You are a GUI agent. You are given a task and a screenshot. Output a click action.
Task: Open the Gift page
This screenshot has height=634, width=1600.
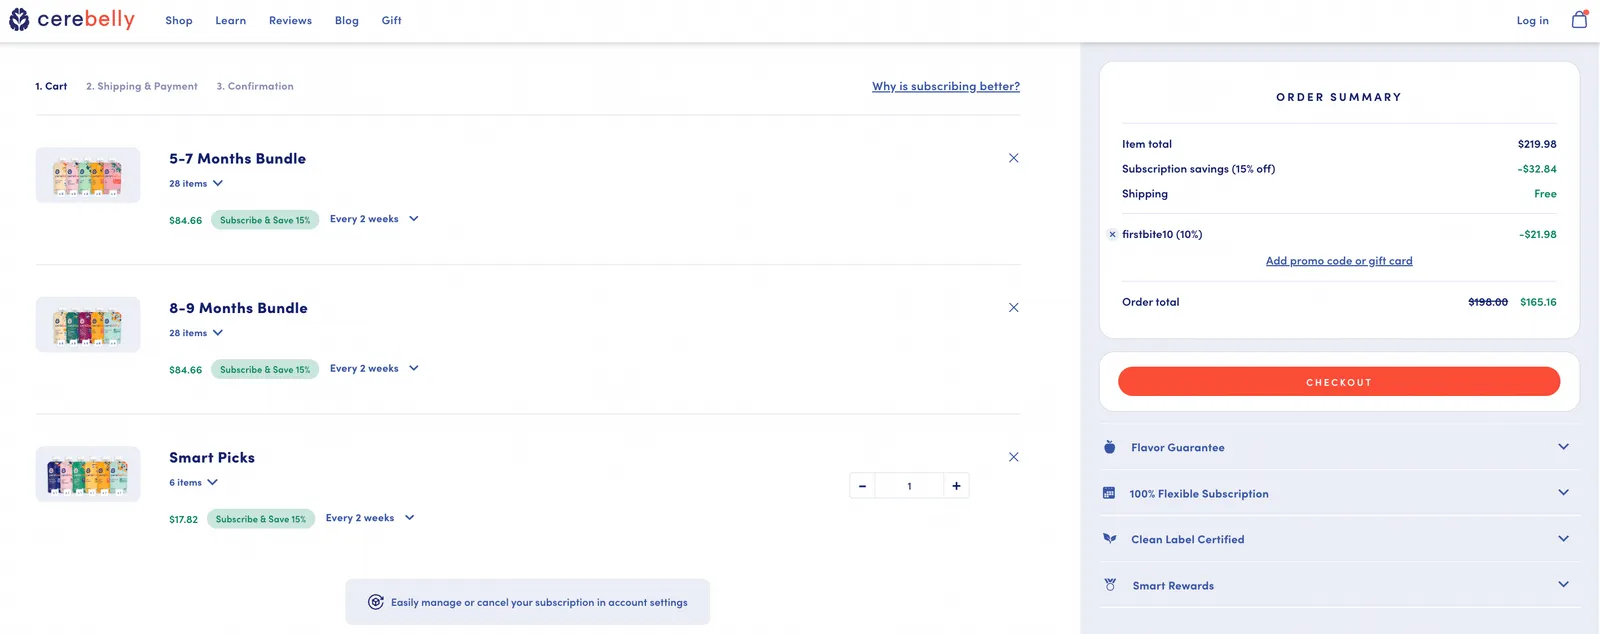pos(392,20)
